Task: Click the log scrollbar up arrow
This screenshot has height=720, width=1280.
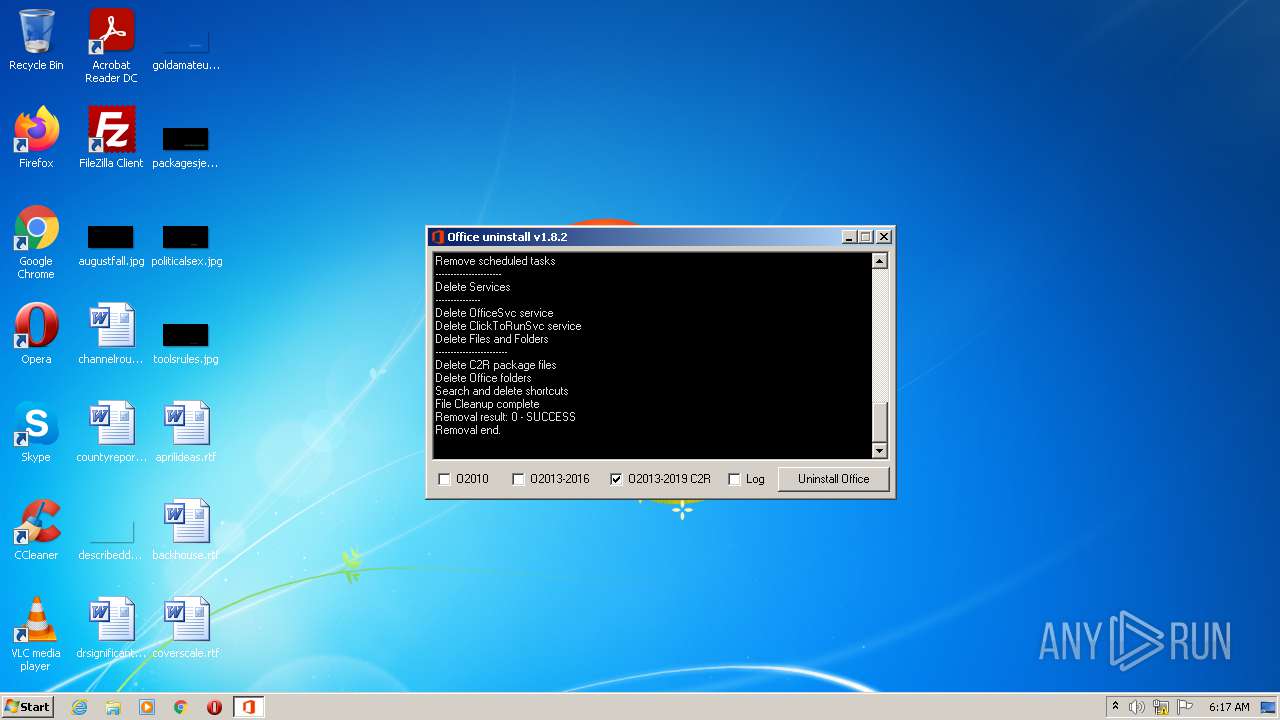Action: pyautogui.click(x=880, y=261)
